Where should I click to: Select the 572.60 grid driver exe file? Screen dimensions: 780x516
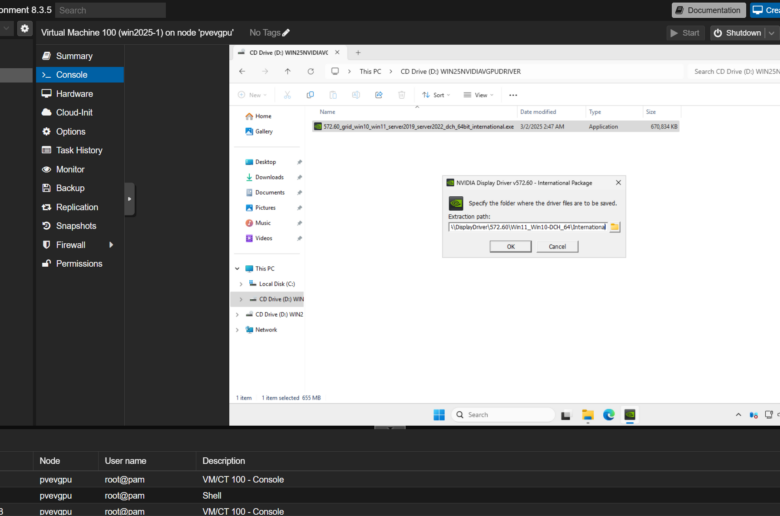click(495, 127)
